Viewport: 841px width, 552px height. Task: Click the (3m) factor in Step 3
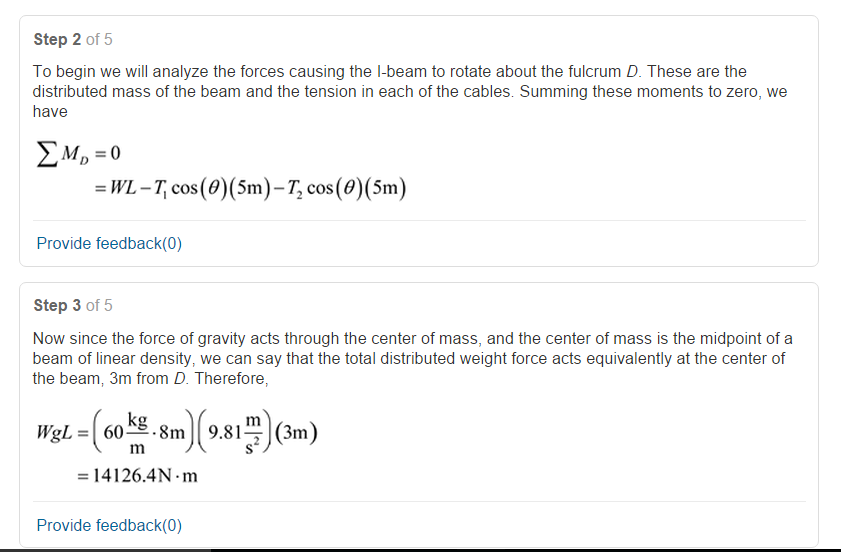(296, 432)
